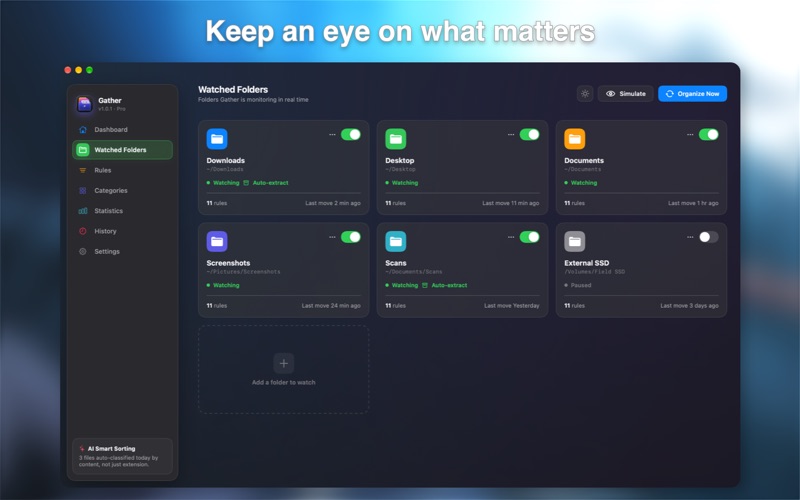The image size is (800, 500).
Task: Click the orange Documents folder icon
Action: (x=574, y=139)
